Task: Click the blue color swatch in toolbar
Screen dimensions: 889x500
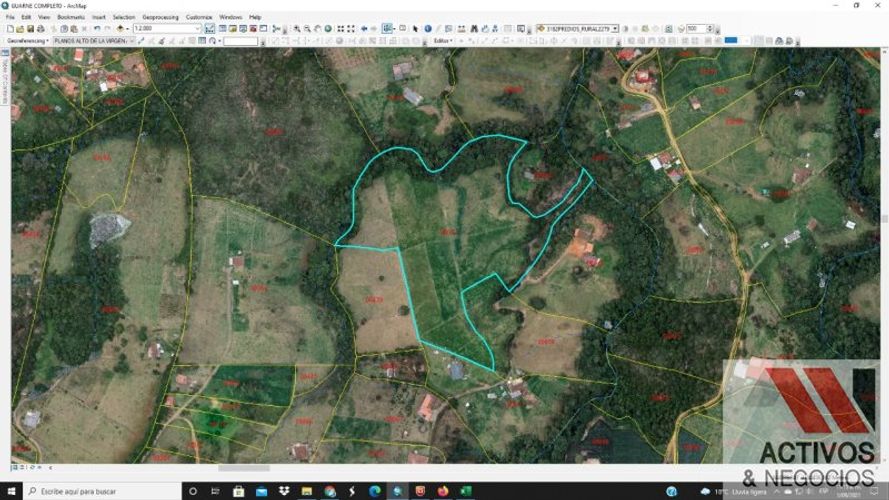Action: tap(731, 40)
